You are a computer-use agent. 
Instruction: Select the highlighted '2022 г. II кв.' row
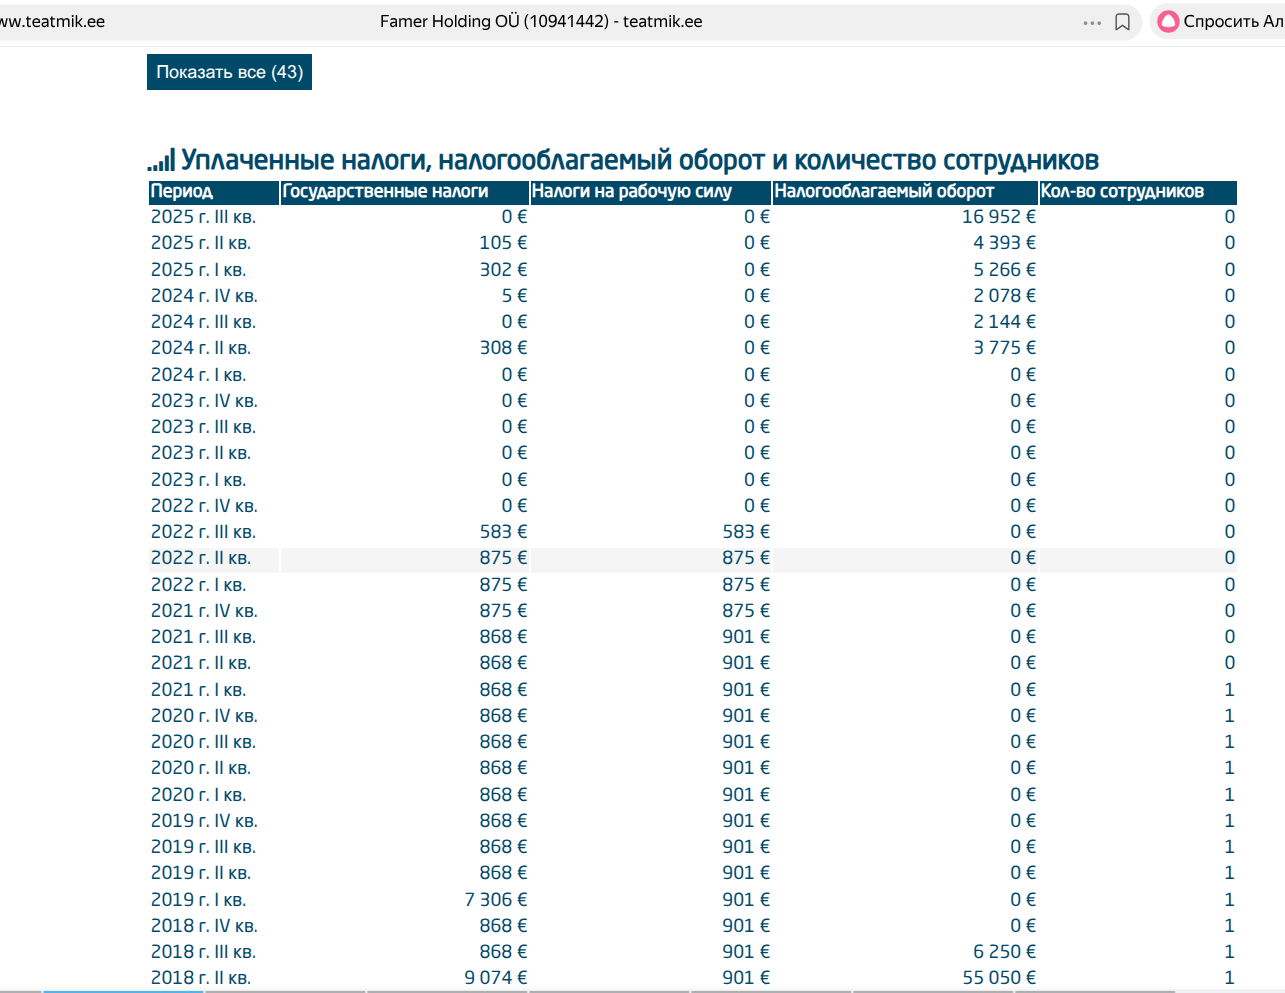[201, 558]
